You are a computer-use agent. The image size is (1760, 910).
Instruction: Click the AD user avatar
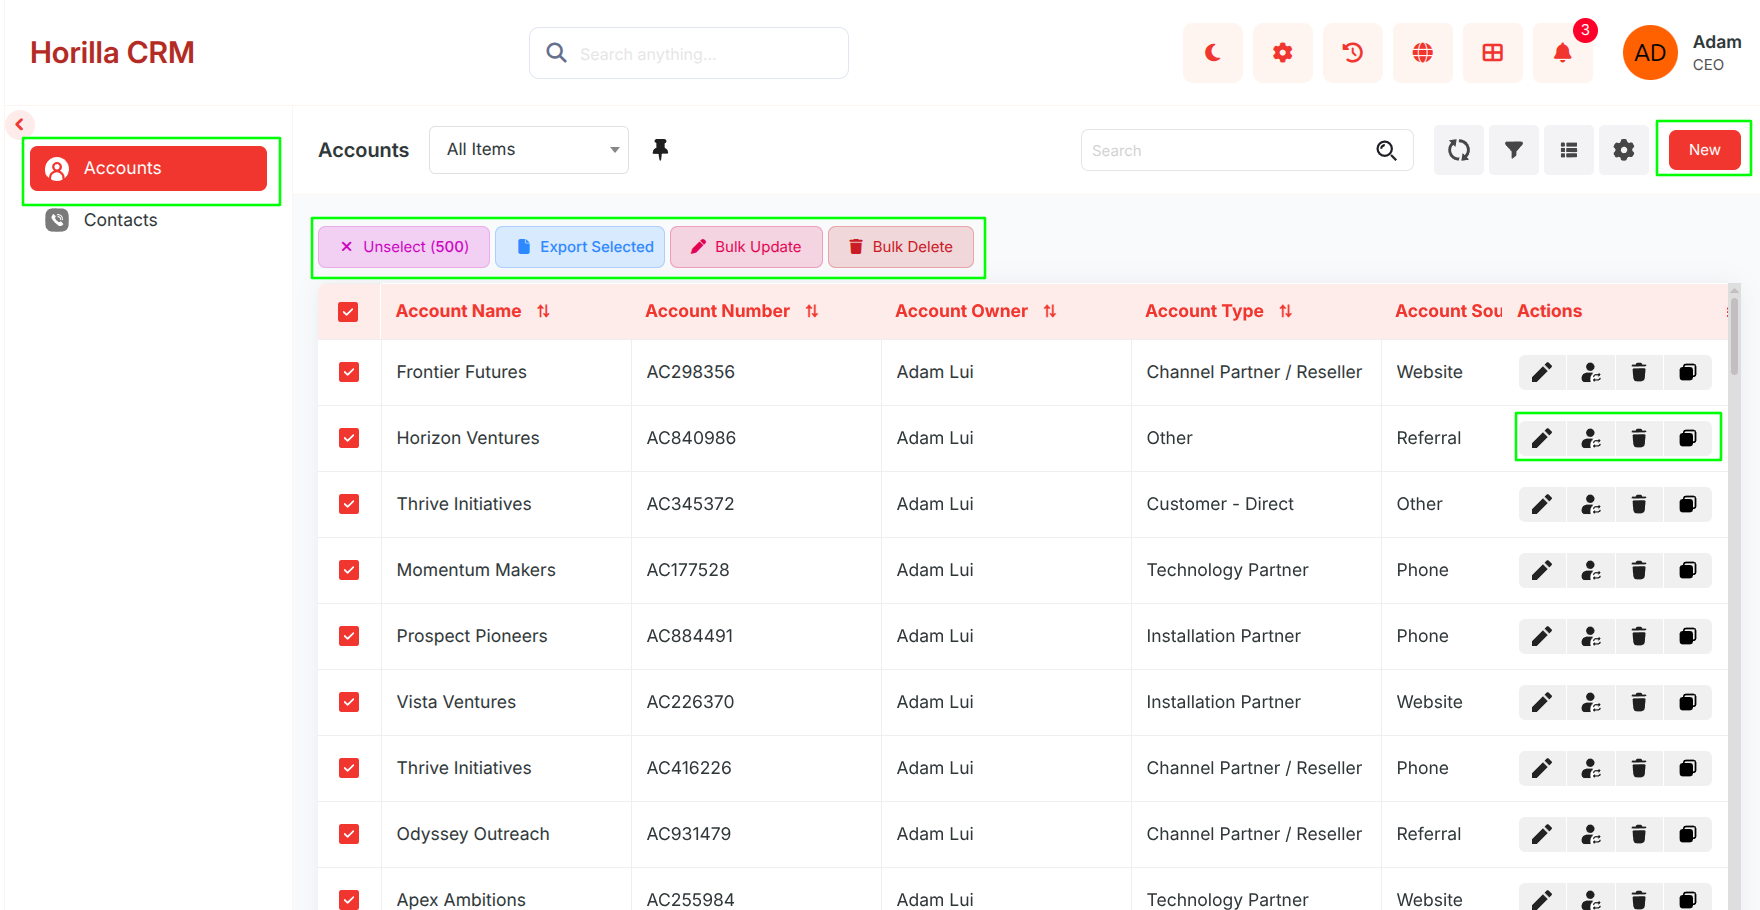click(1649, 53)
